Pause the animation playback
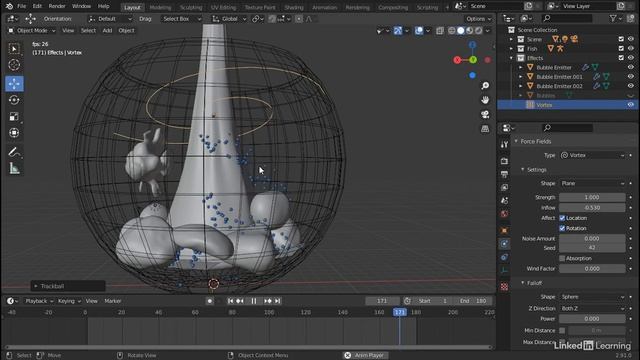The image size is (640, 360). tap(254, 301)
